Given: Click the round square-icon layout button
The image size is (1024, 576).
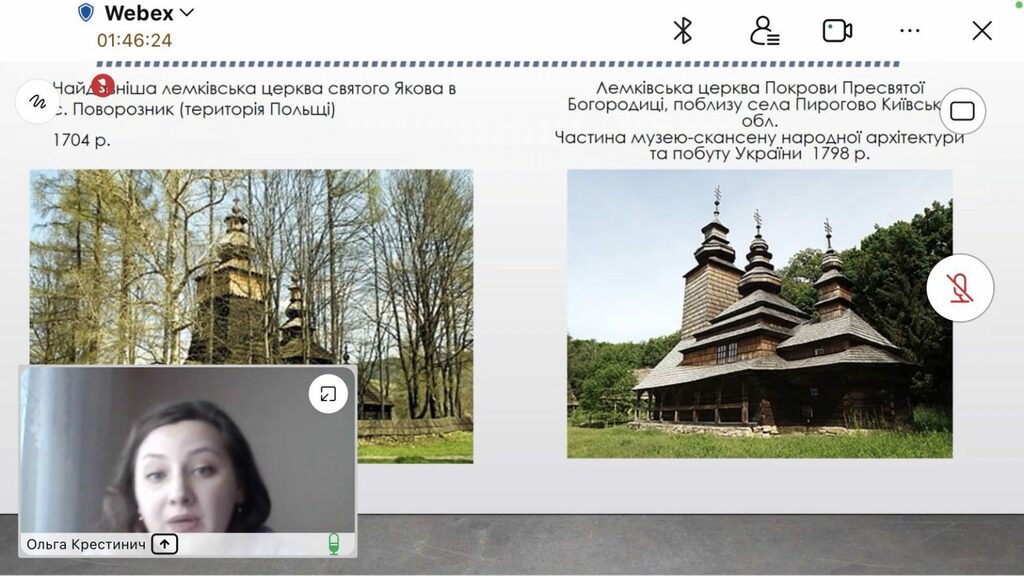Looking at the screenshot, I should (963, 111).
